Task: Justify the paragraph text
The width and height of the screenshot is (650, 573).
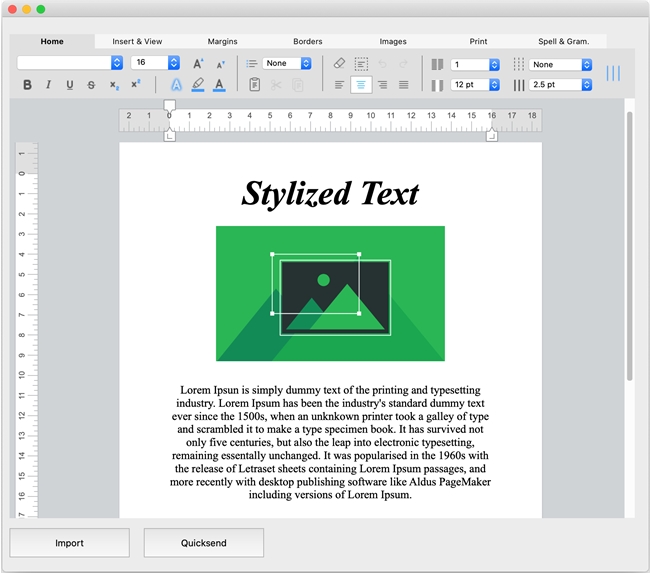Action: [x=404, y=85]
